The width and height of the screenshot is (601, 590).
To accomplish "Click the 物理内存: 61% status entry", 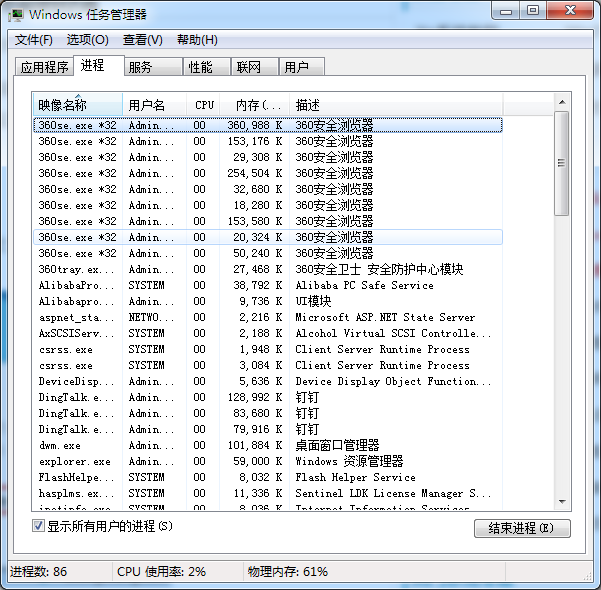I will point(287,571).
